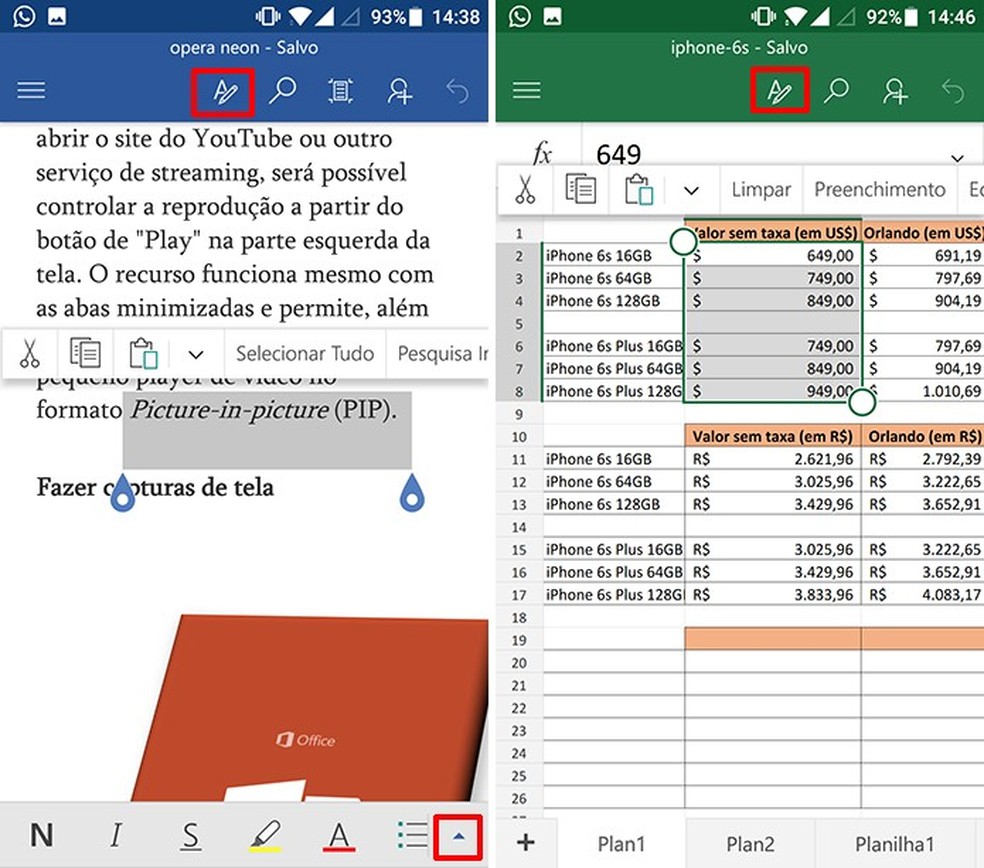Paste clipboard contents with Excel's paste icon
Viewport: 984px width, 868px height.
[x=641, y=189]
